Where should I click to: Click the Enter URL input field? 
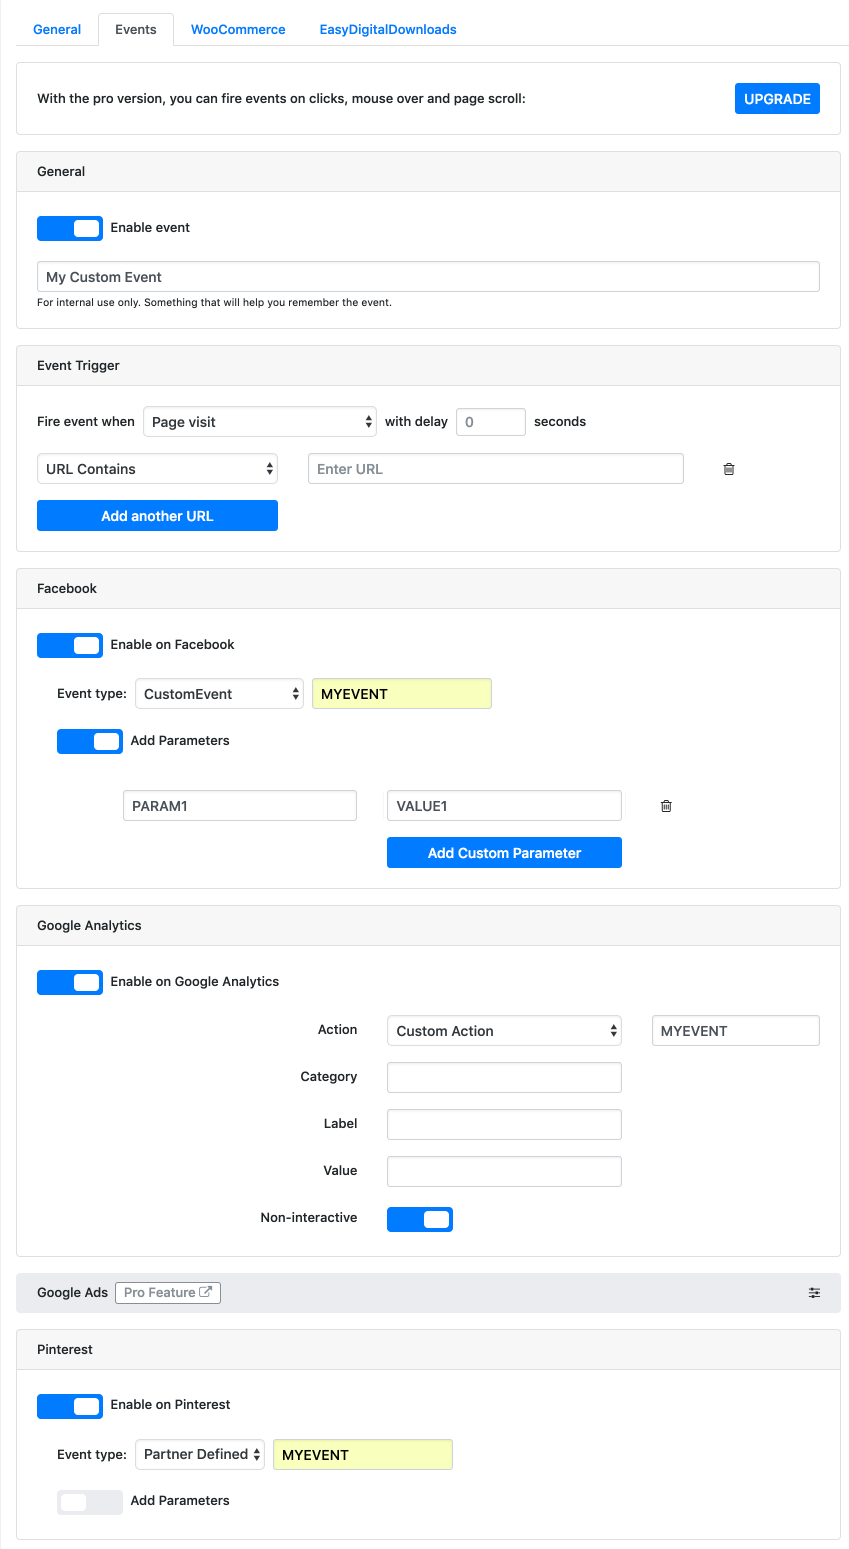[x=496, y=469]
